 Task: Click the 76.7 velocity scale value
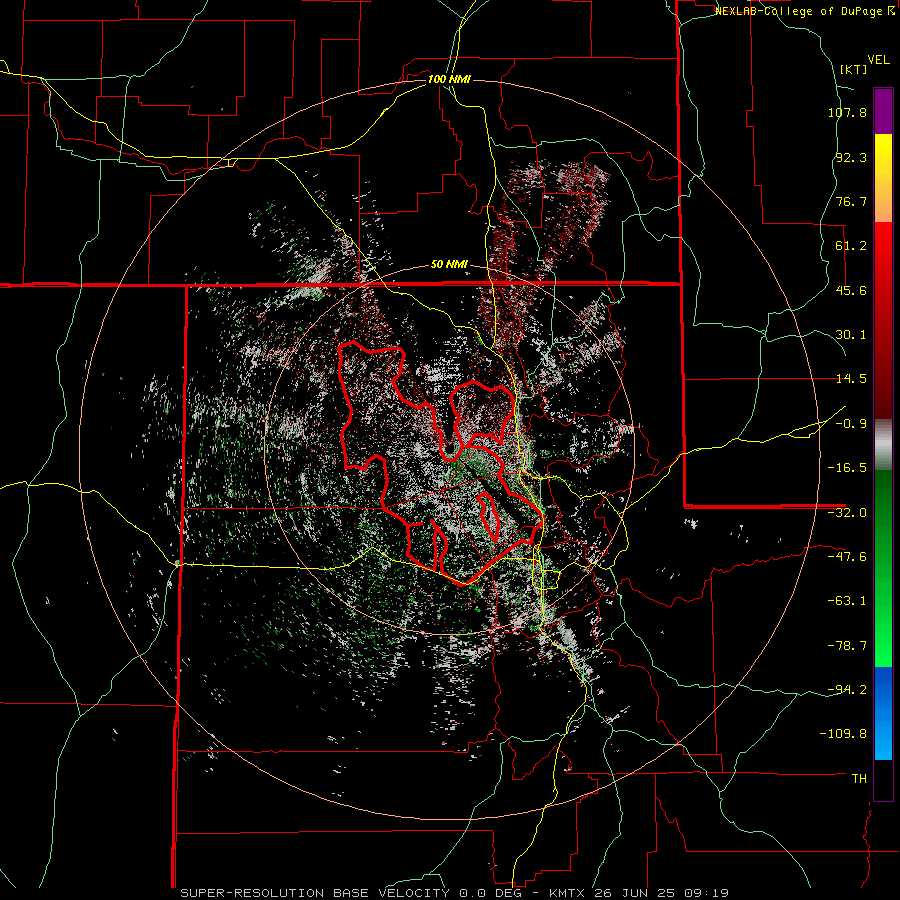[851, 201]
